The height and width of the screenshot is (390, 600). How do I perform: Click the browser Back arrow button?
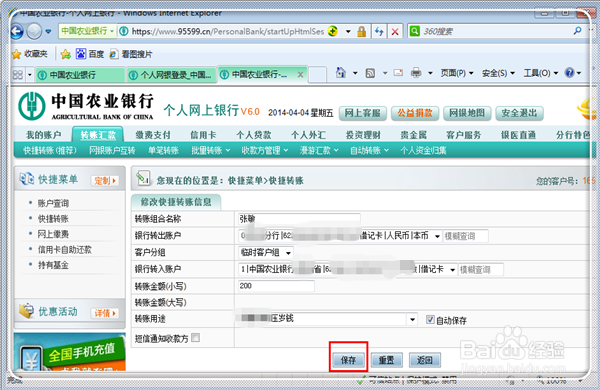pos(17,31)
